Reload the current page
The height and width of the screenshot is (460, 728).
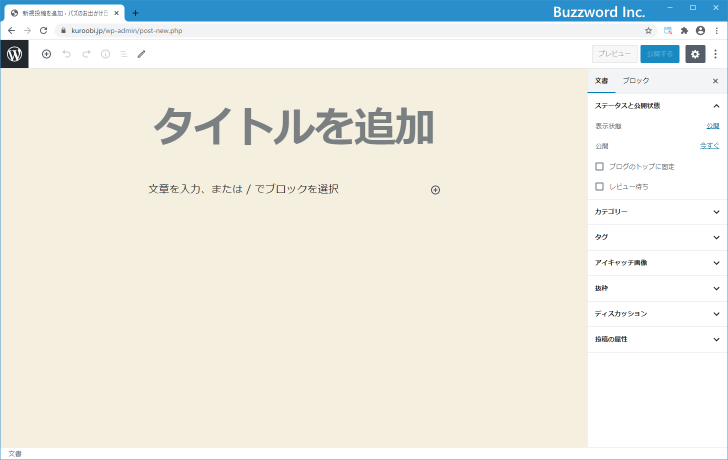coord(44,31)
